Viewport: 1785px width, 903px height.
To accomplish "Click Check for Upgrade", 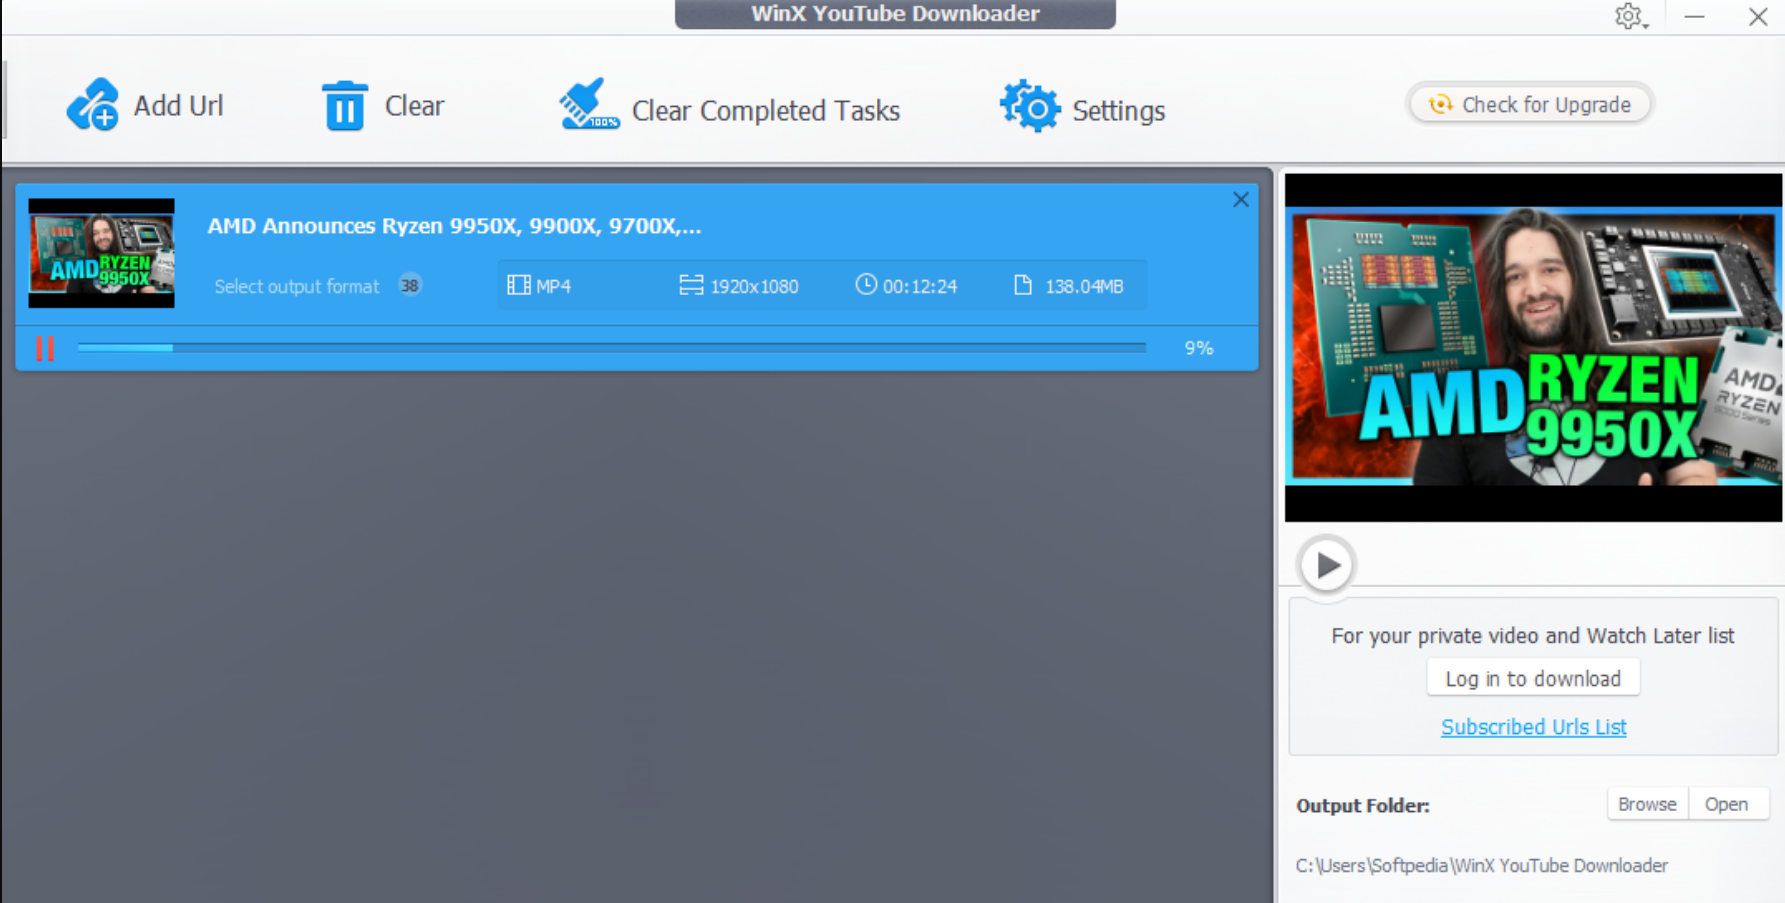I will (1529, 104).
